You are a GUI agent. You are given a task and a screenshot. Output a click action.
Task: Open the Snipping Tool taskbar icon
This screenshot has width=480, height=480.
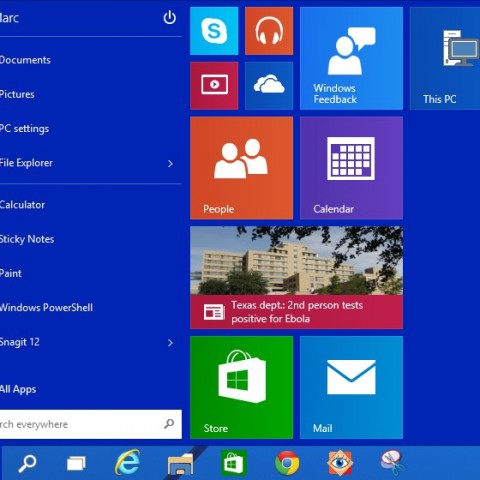point(393,463)
